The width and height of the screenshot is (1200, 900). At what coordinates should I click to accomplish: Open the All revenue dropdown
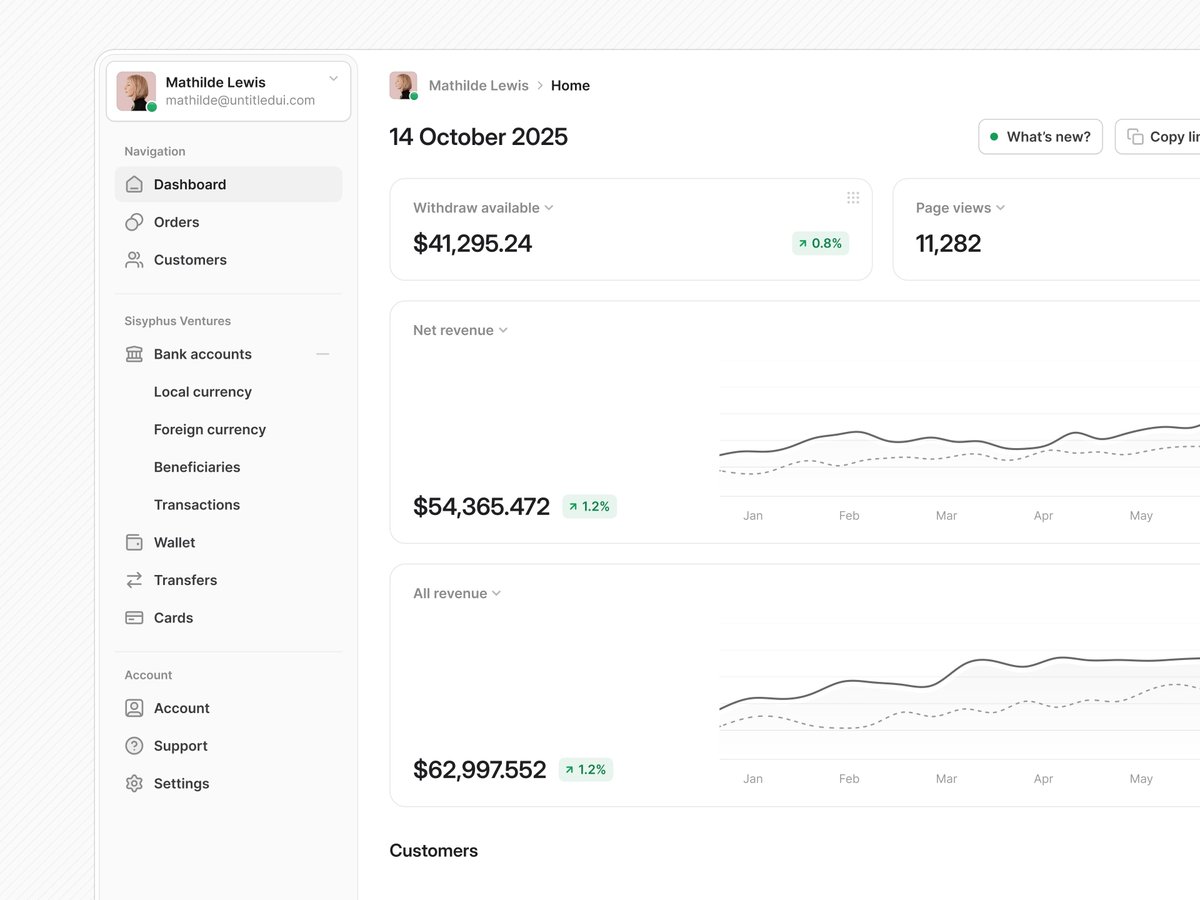coord(457,593)
